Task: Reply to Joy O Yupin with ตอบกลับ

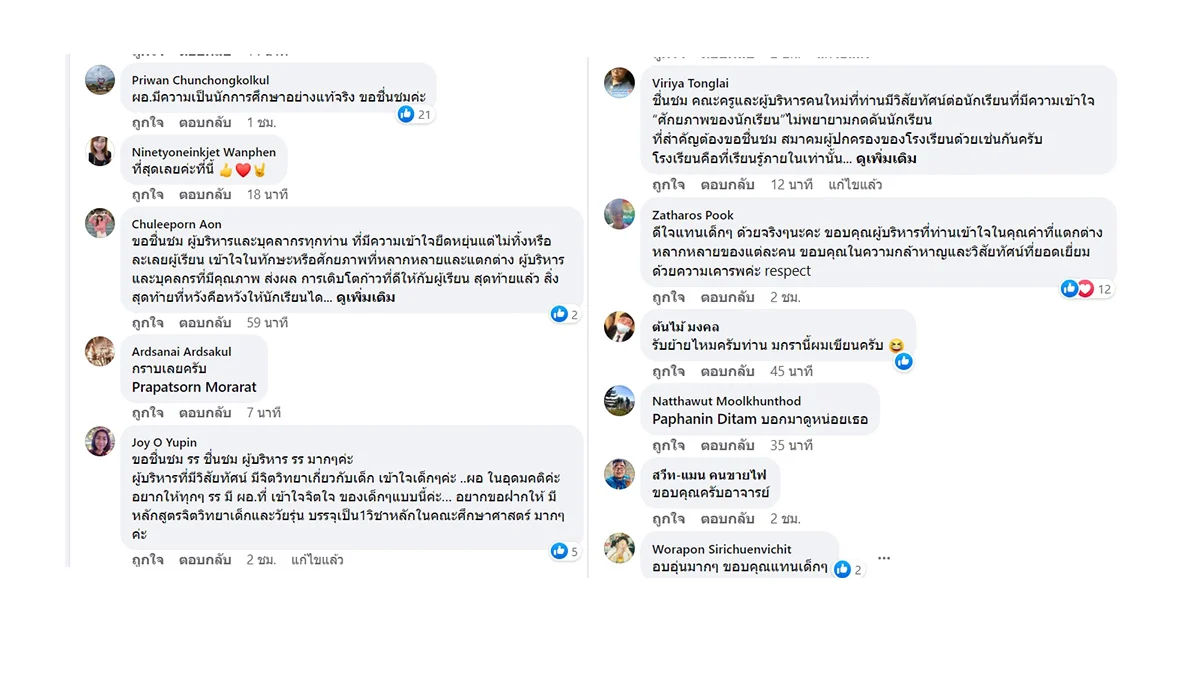Action: coord(205,560)
